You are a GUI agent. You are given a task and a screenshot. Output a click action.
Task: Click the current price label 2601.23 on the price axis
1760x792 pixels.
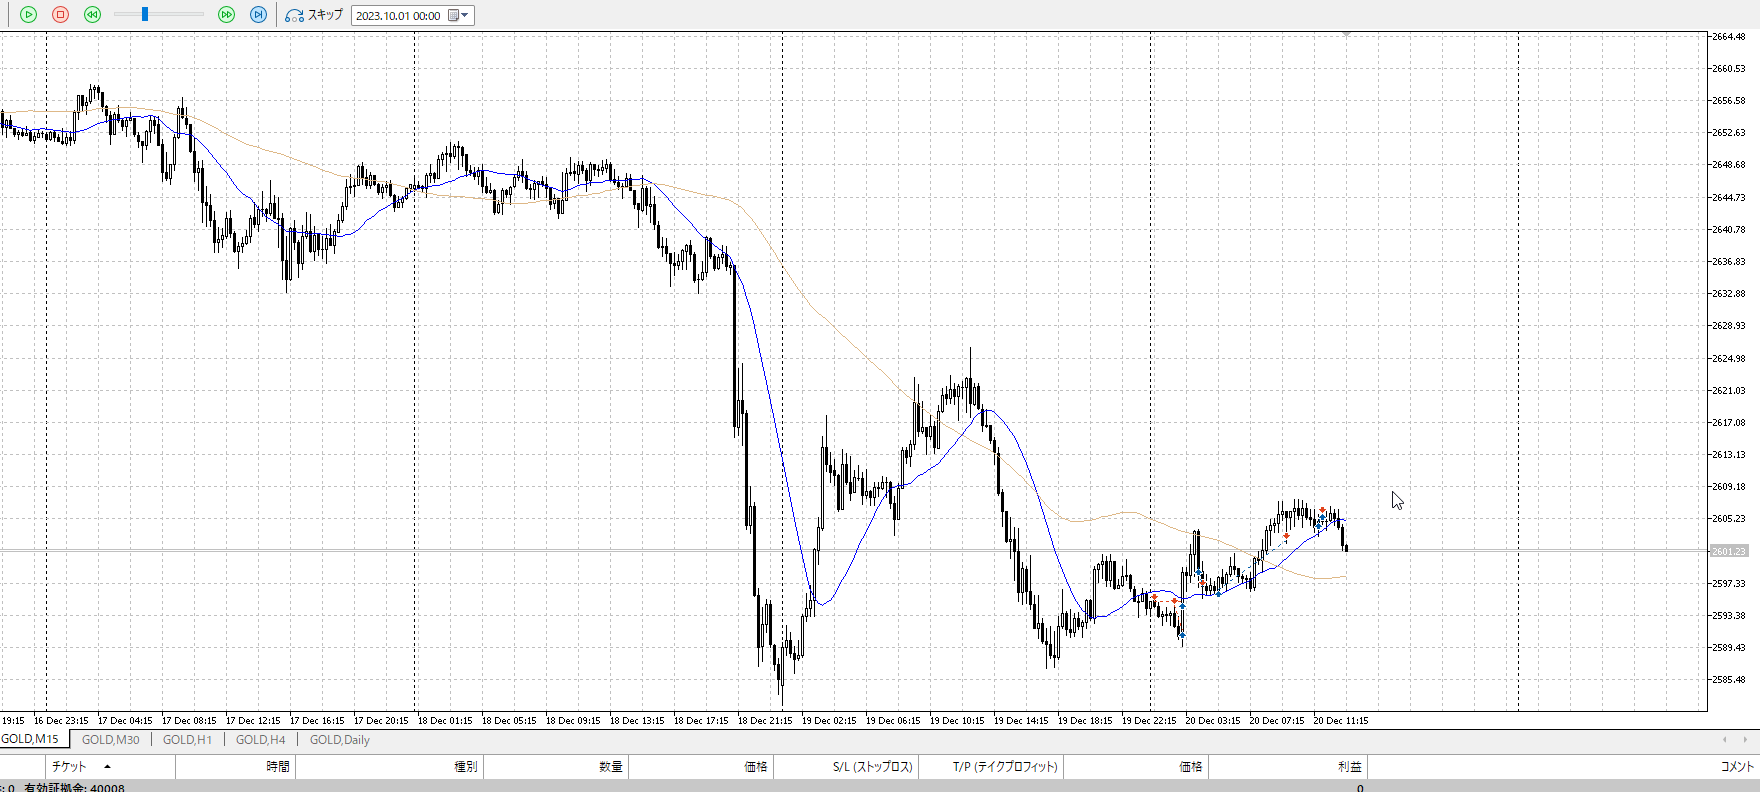(1728, 551)
